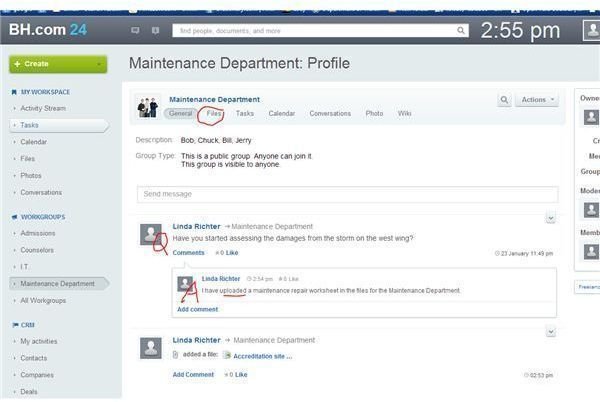This screenshot has height=402, width=600.
Task: Open Photos in sidebar
Action: pyautogui.click(x=31, y=176)
